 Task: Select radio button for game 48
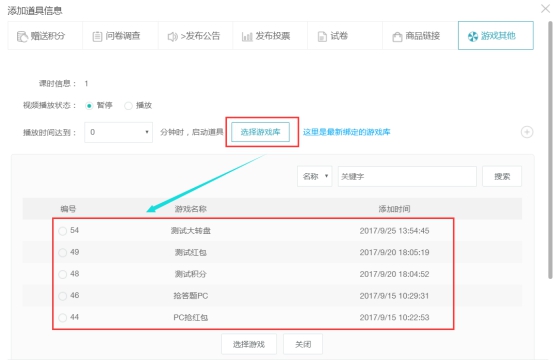[63, 275]
